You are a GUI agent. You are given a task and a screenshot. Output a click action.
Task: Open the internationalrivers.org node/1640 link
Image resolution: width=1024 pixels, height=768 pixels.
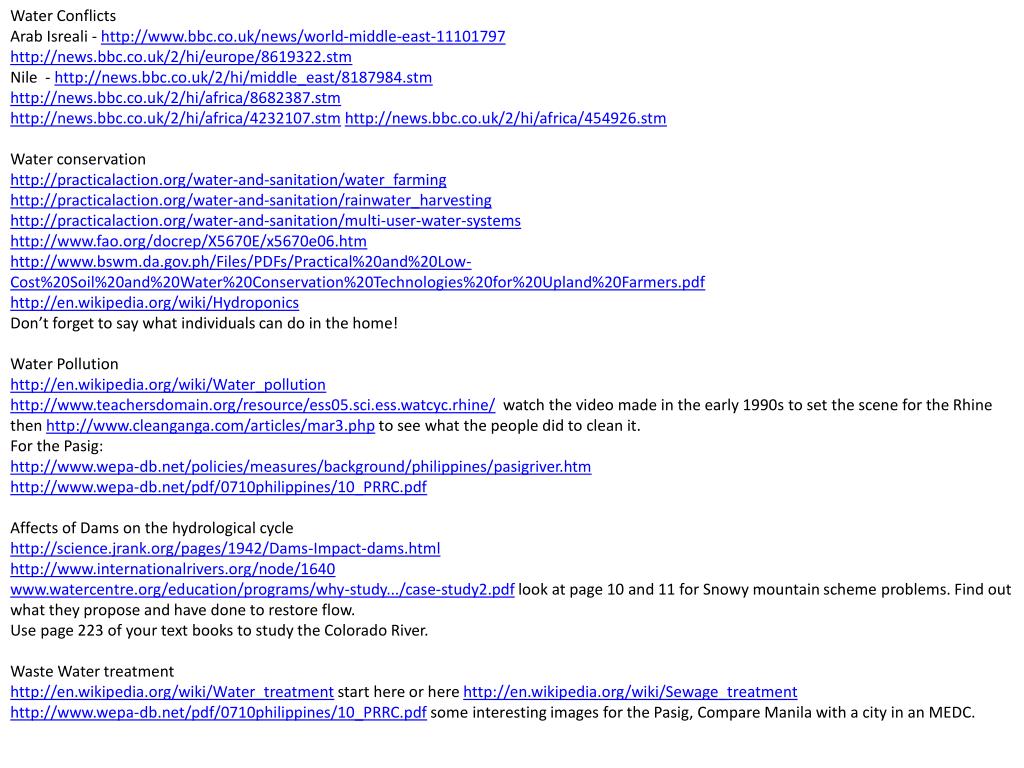(172, 569)
